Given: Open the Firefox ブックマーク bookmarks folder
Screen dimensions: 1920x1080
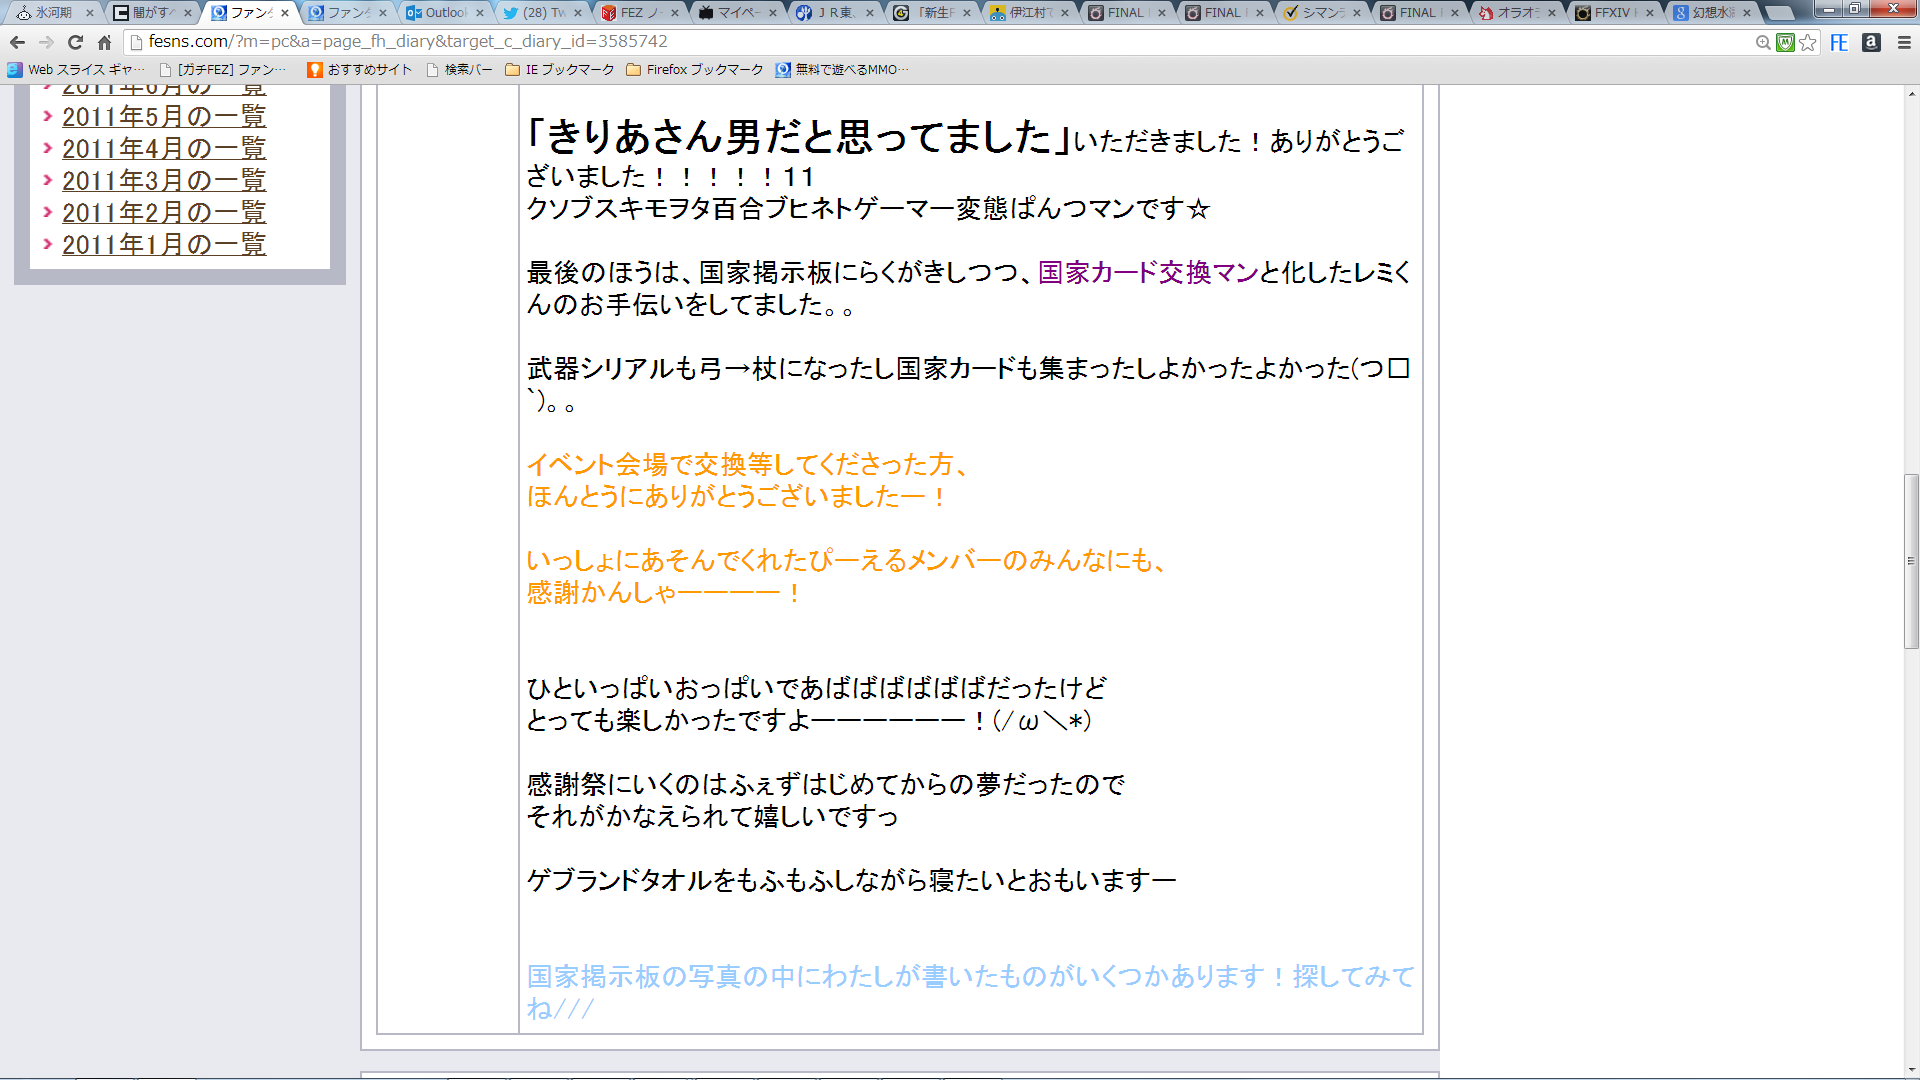Looking at the screenshot, I should 694,70.
